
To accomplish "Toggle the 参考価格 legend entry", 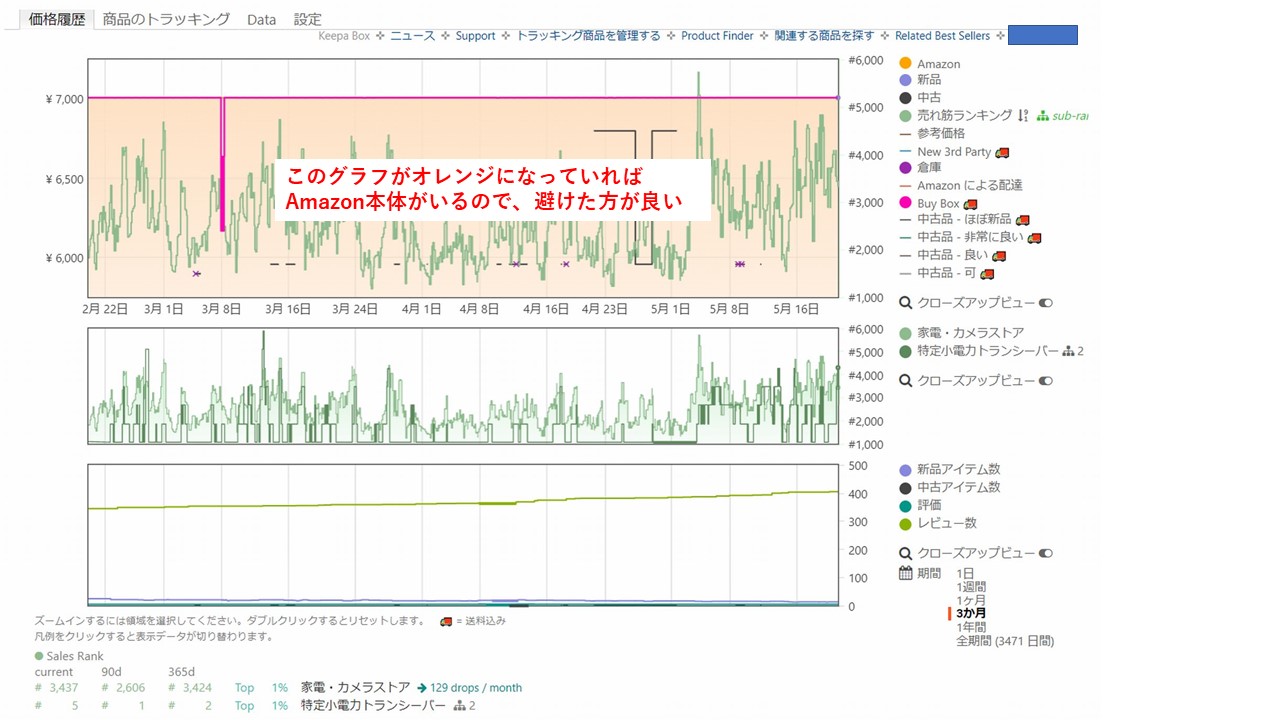I will tap(932, 134).
